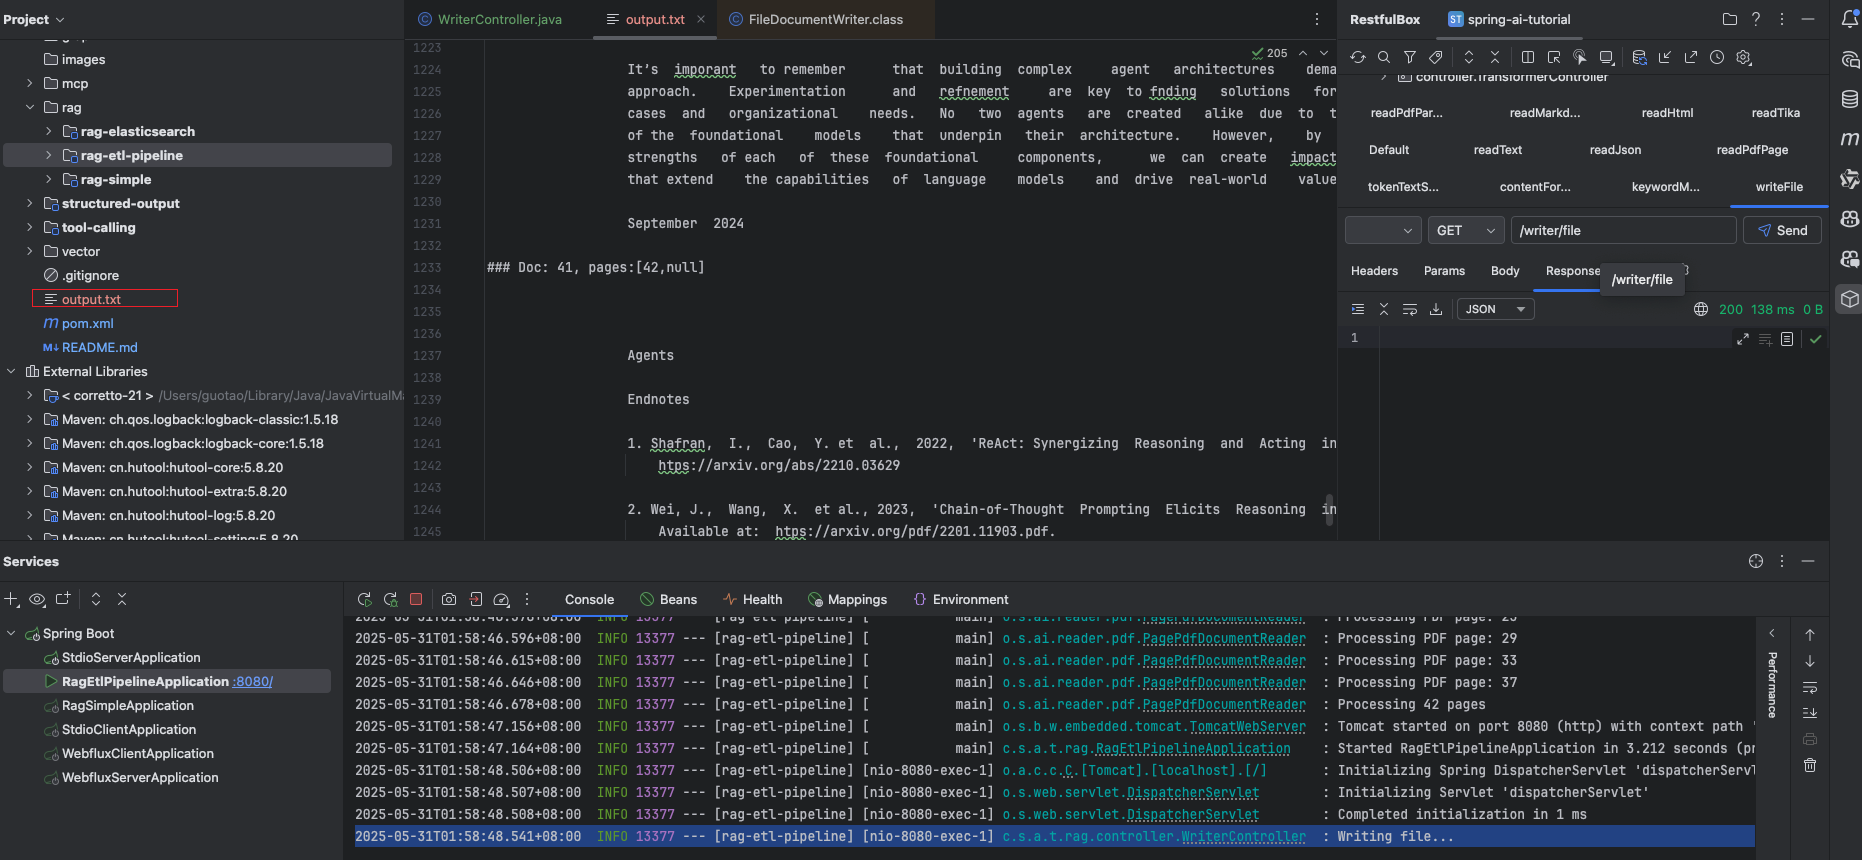
Task: Clear console with trash icon
Action: pos(1810,765)
